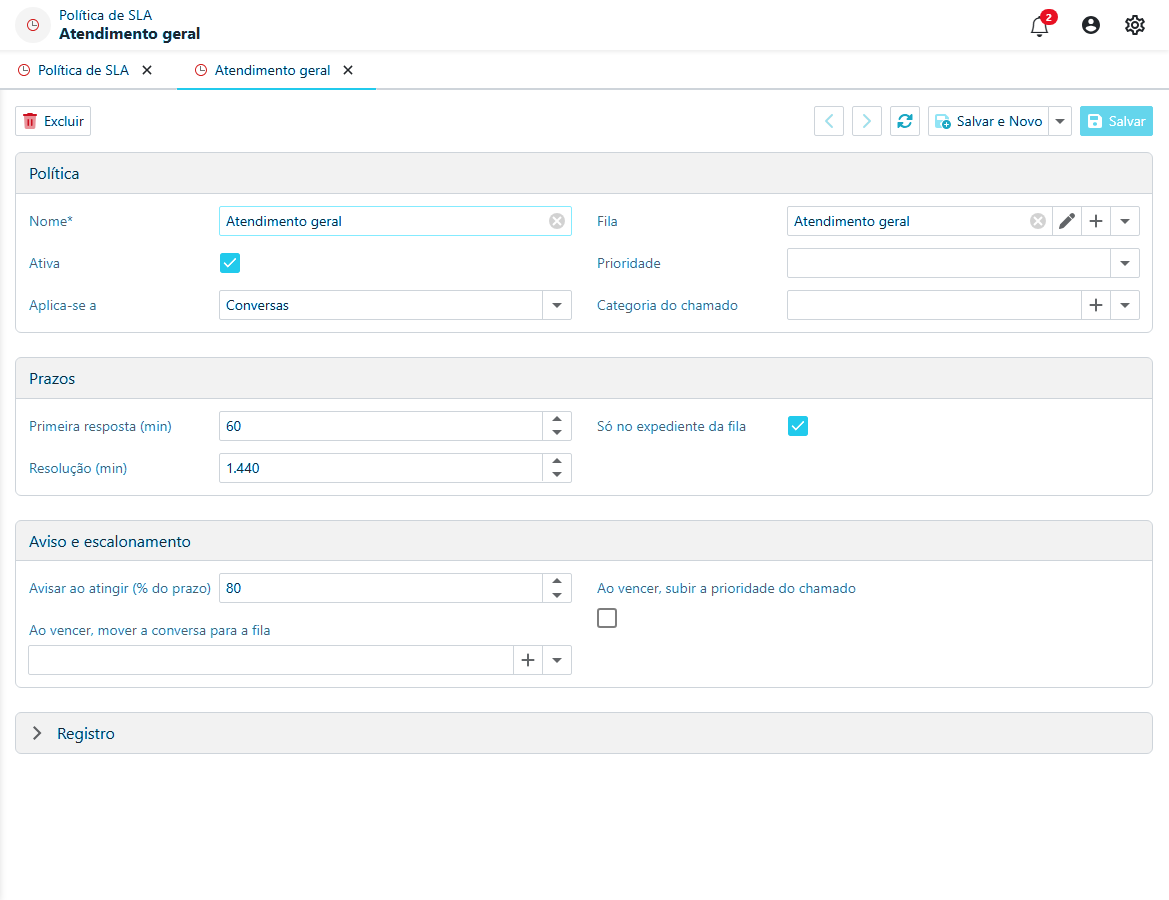Enable subir a prioridade do chamado
1169x900 pixels.
coord(607,618)
